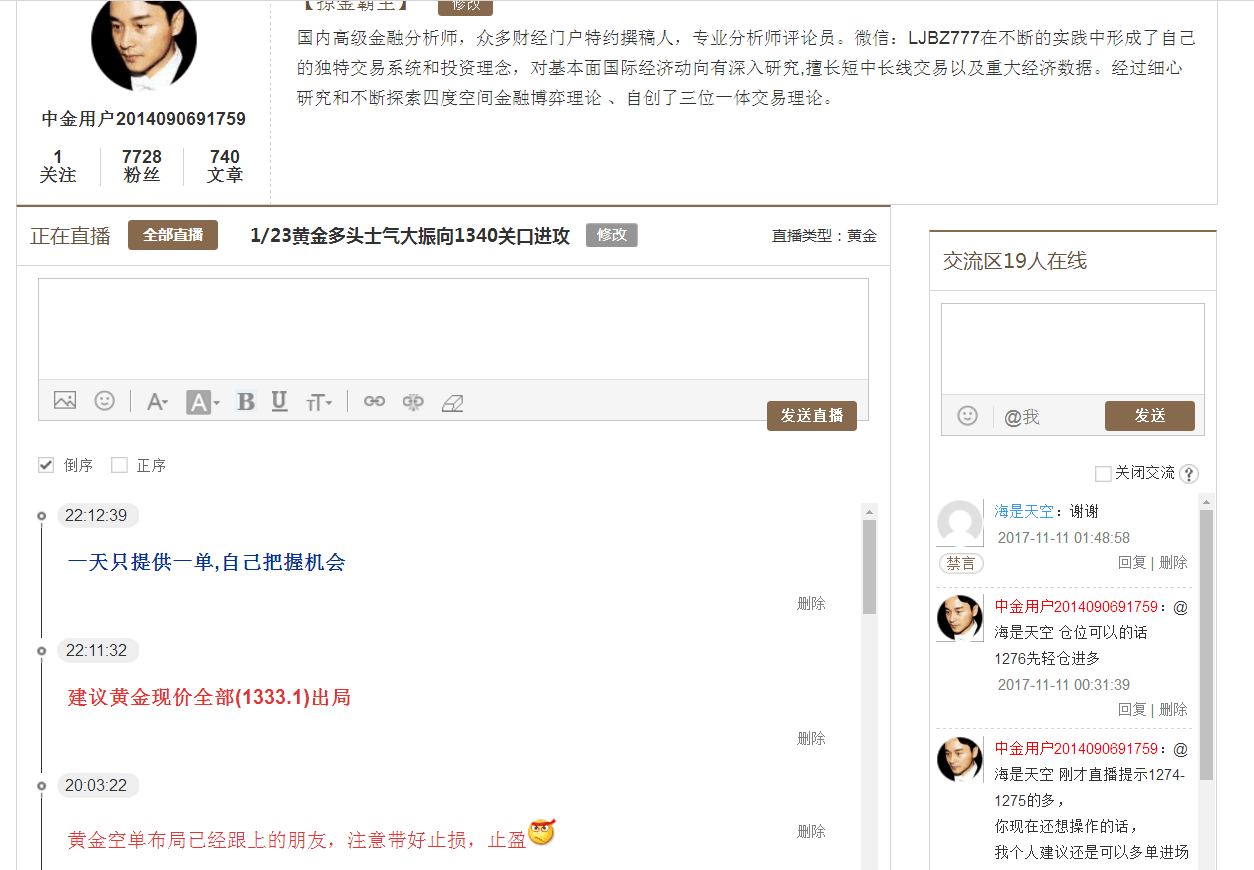Click the eraser clear-formatting icon
This screenshot has height=870, width=1254.
(453, 402)
